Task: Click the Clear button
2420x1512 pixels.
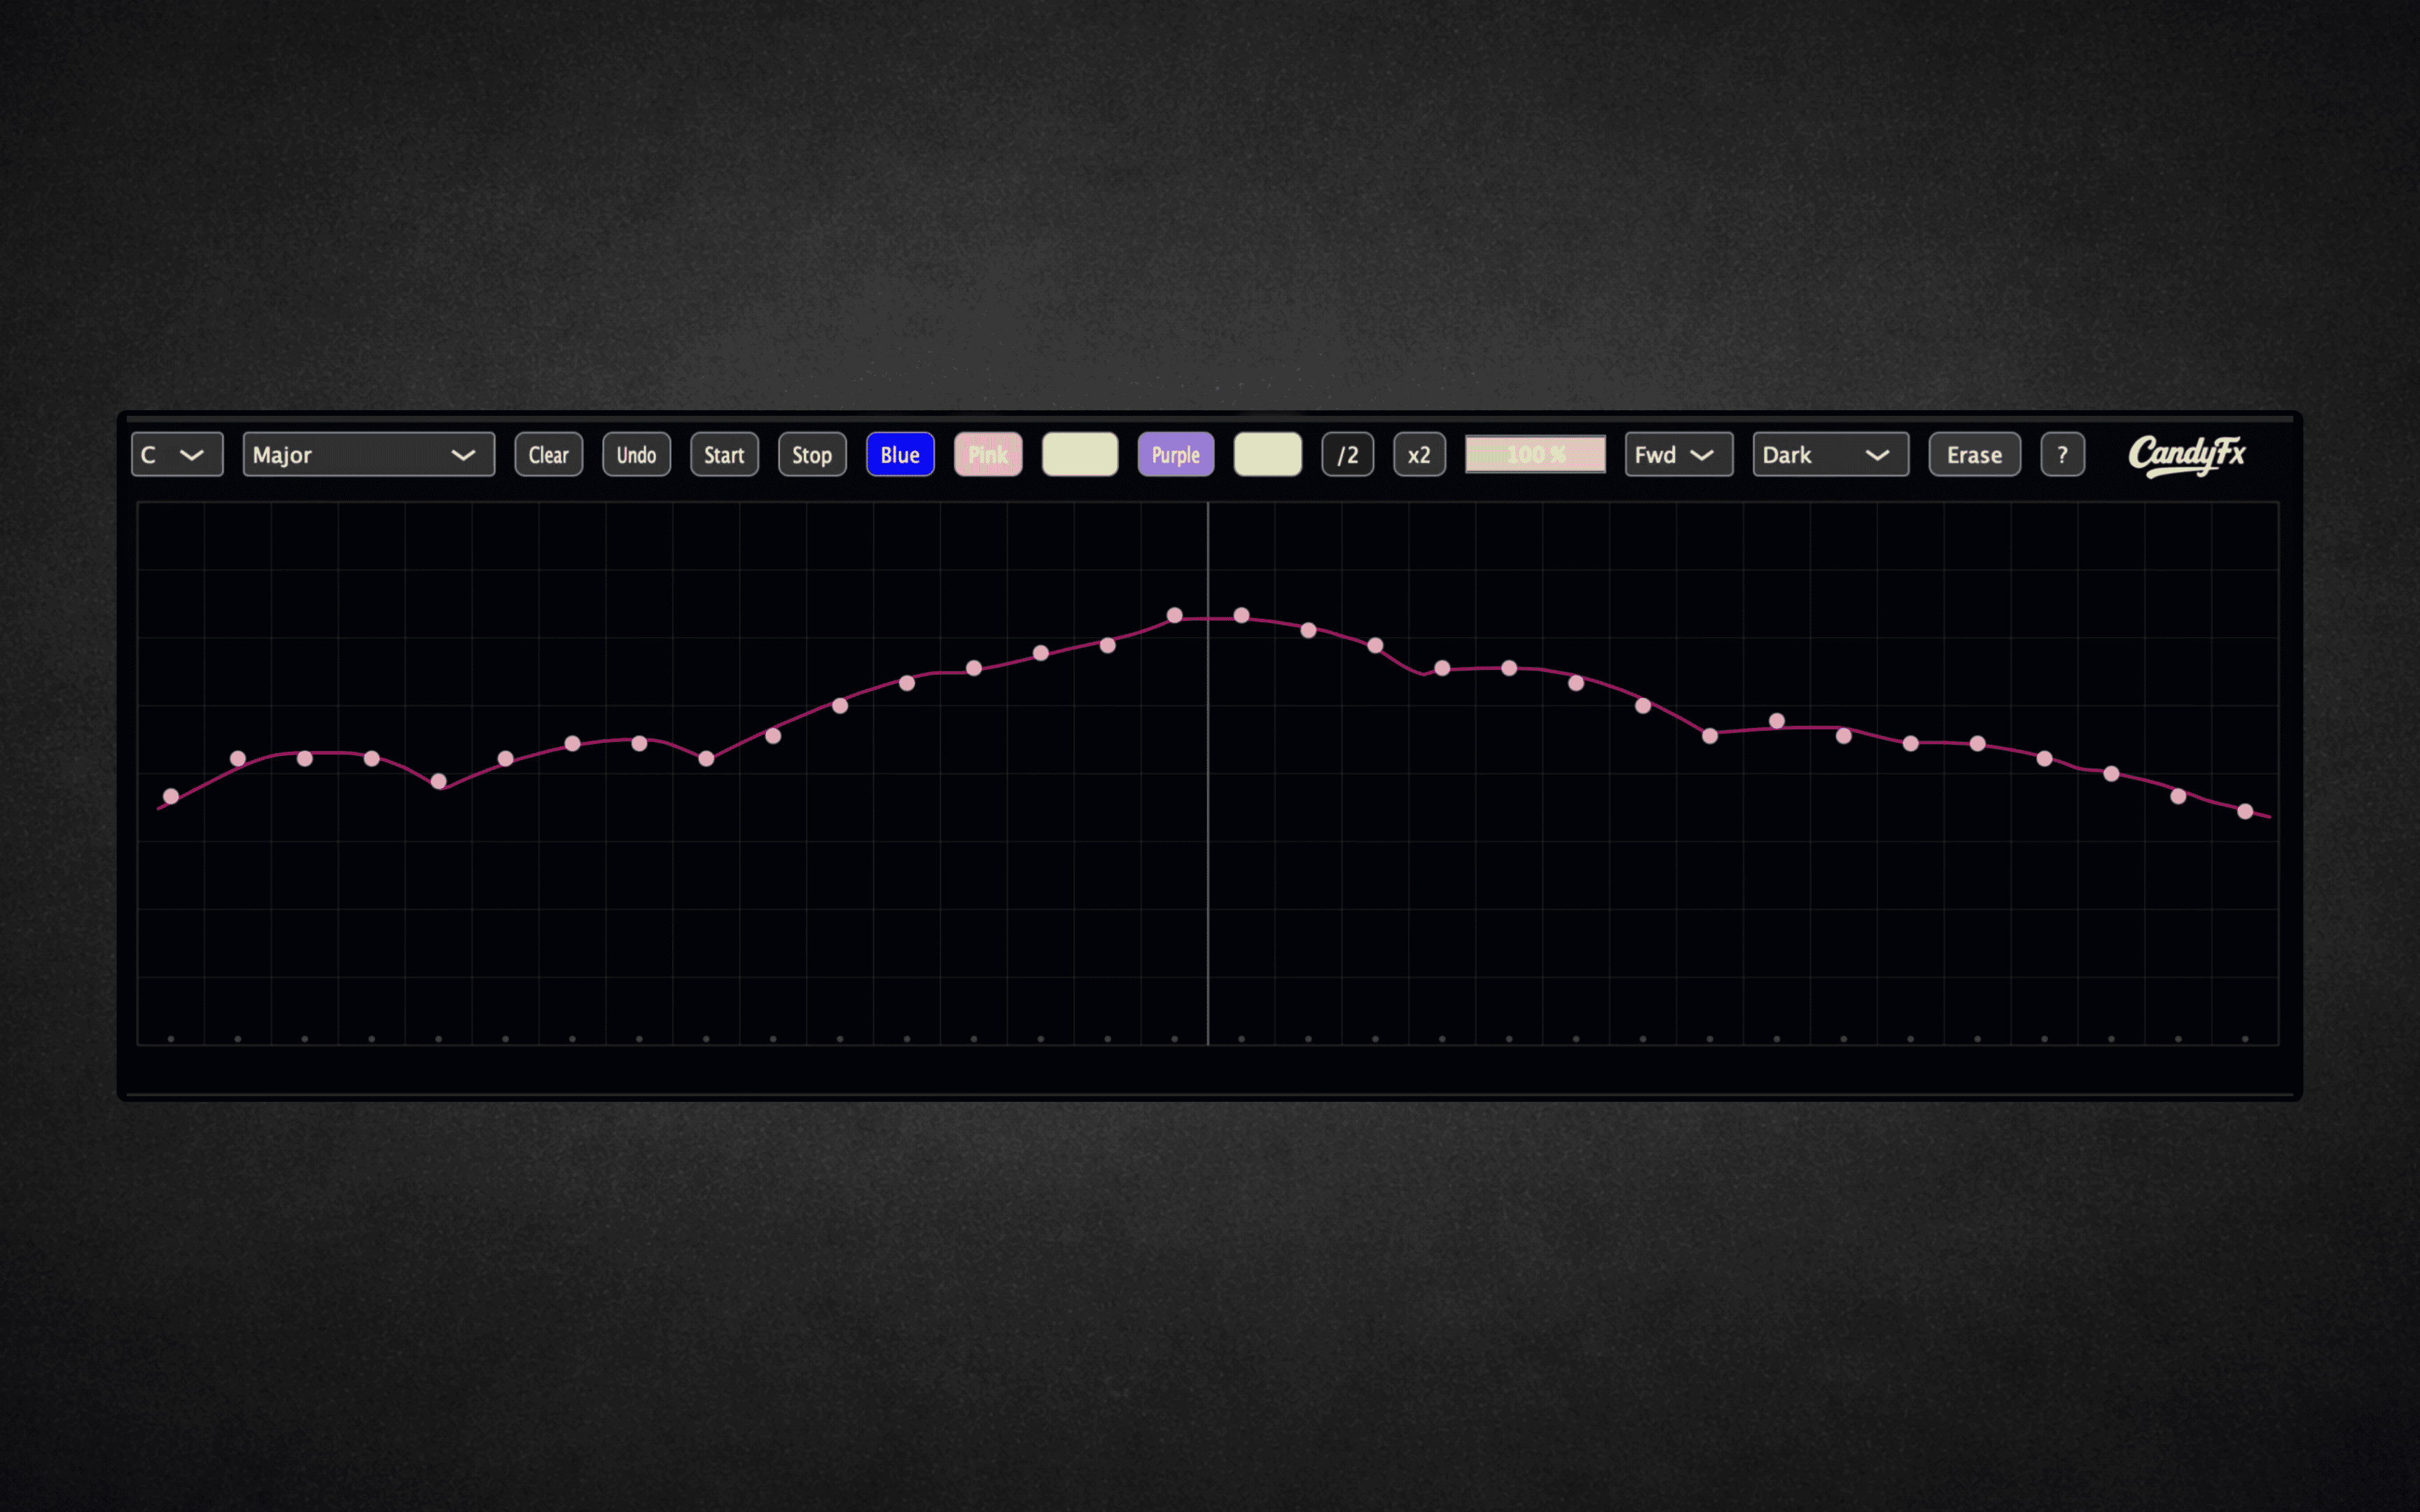Action: [x=548, y=455]
